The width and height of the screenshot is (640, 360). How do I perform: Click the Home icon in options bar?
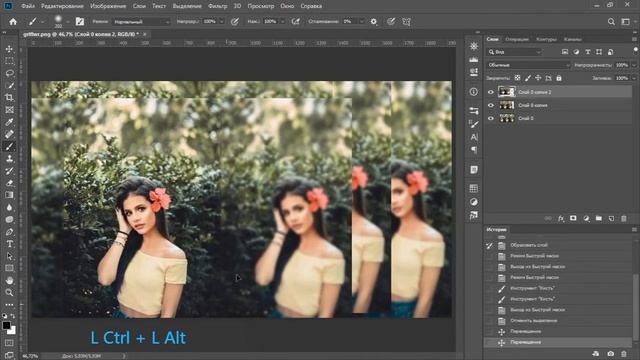pos(13,22)
